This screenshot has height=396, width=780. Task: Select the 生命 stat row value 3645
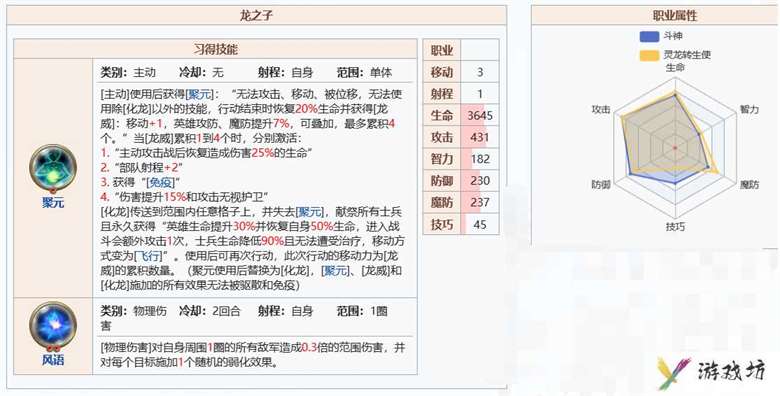[480, 116]
